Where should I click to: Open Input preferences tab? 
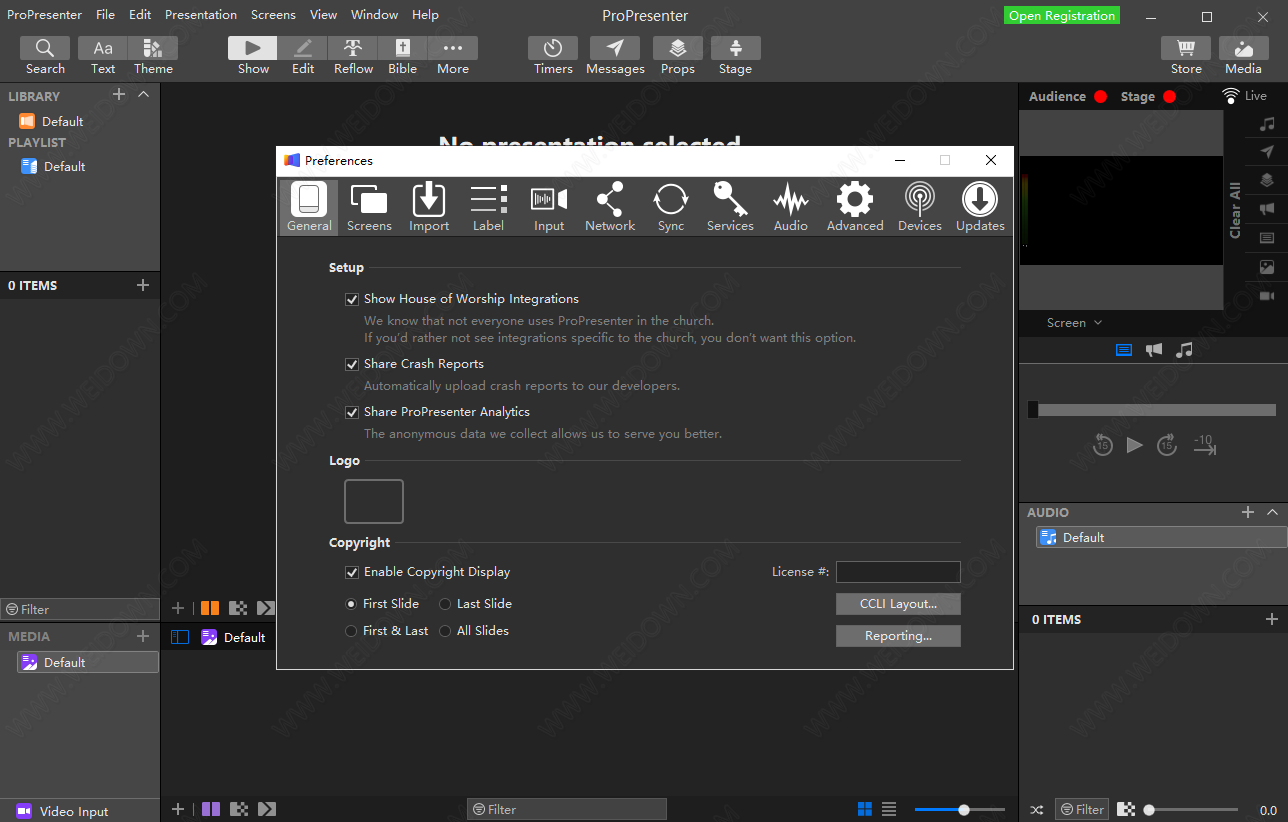(549, 207)
